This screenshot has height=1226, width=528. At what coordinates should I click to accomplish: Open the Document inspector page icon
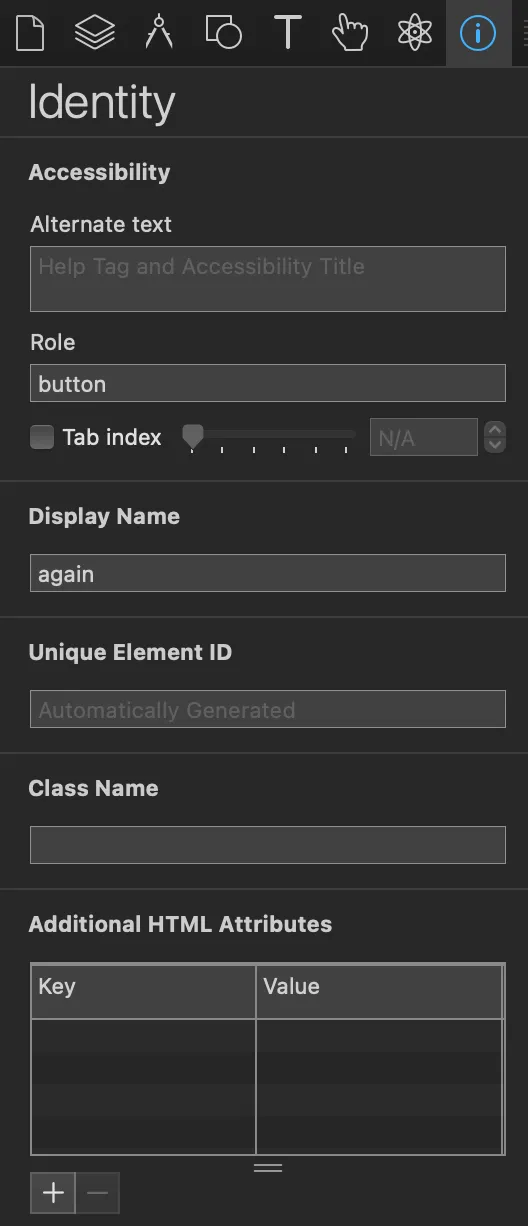pyautogui.click(x=31, y=33)
